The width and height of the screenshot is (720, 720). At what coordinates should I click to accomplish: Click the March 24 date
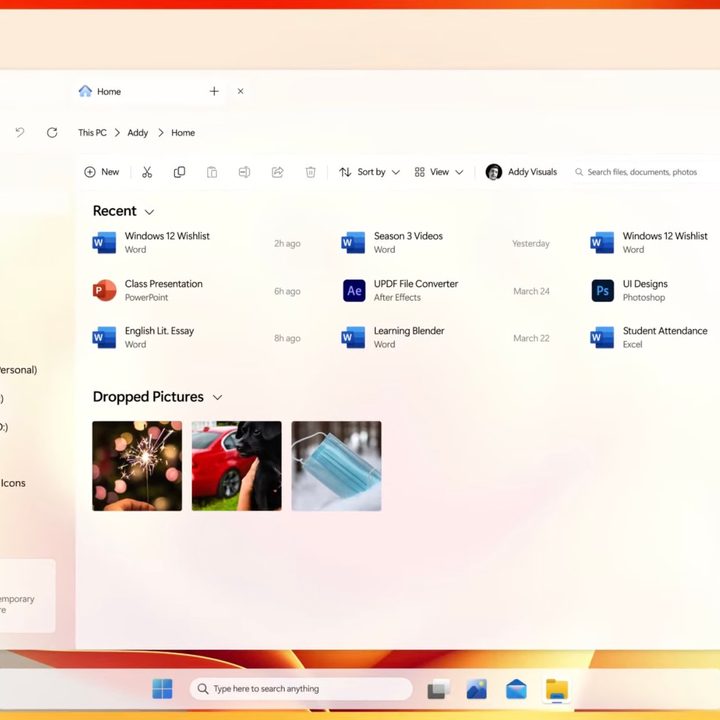531,291
